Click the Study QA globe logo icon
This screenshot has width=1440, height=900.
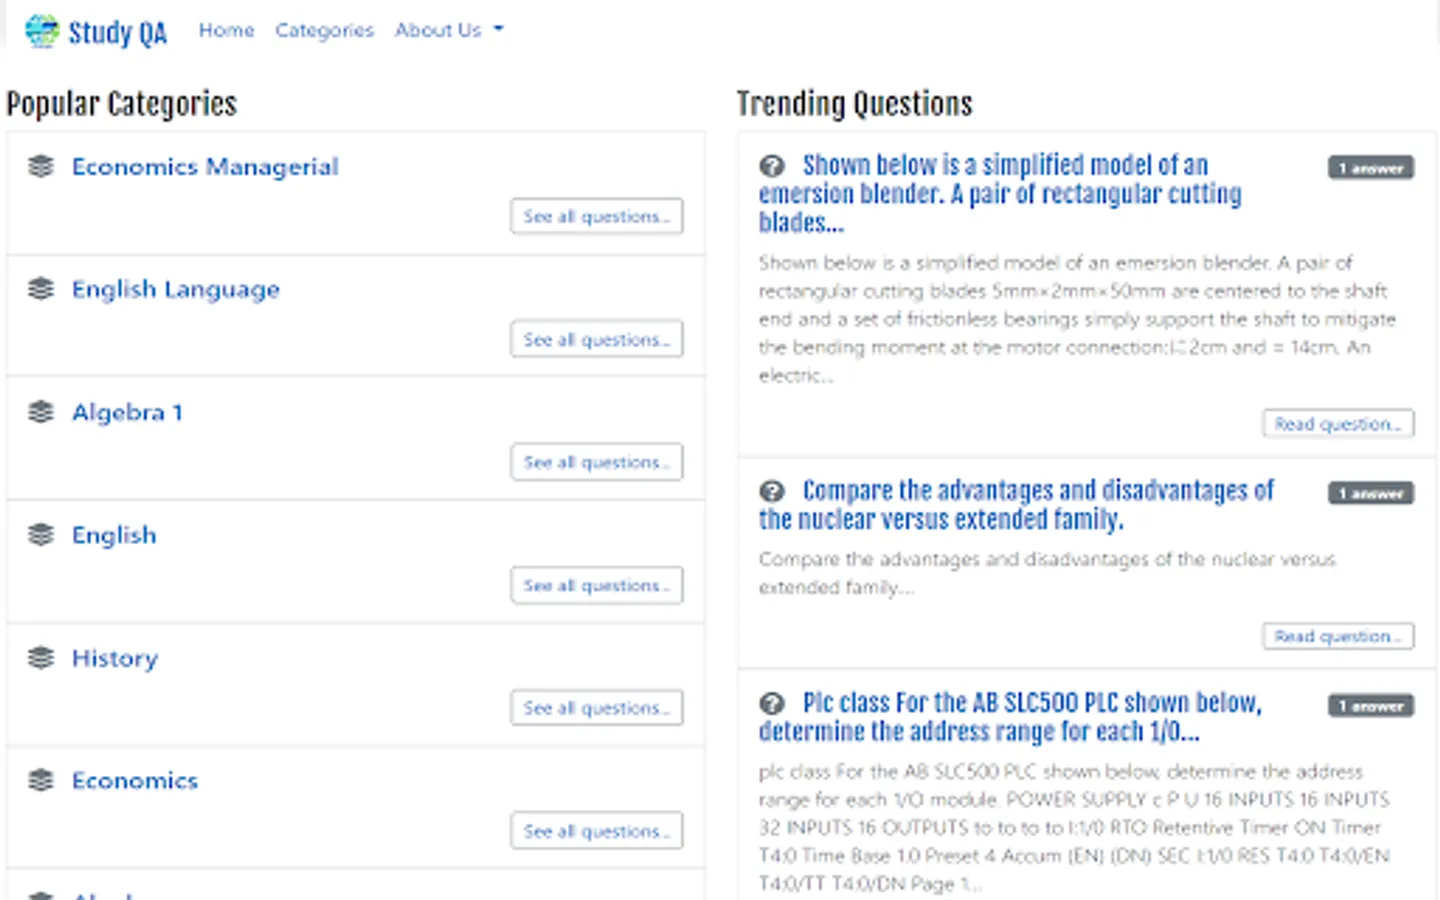[42, 31]
